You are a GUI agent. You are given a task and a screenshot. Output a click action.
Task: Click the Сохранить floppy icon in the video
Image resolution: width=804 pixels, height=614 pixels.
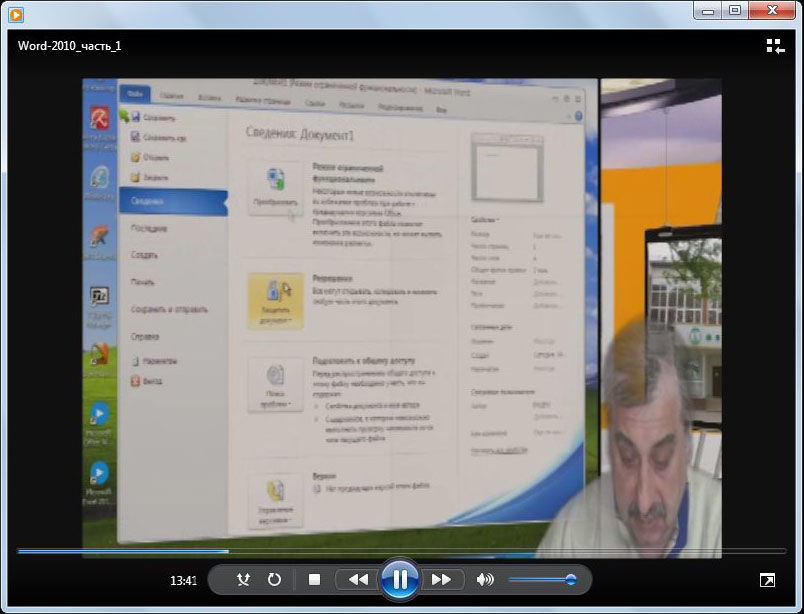(136, 117)
